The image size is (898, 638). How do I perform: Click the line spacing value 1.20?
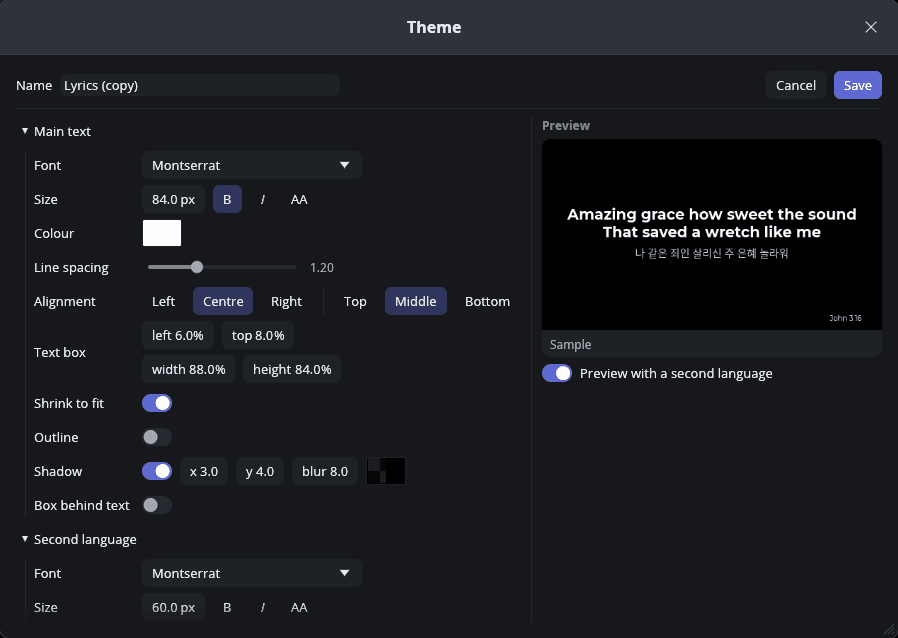click(322, 267)
